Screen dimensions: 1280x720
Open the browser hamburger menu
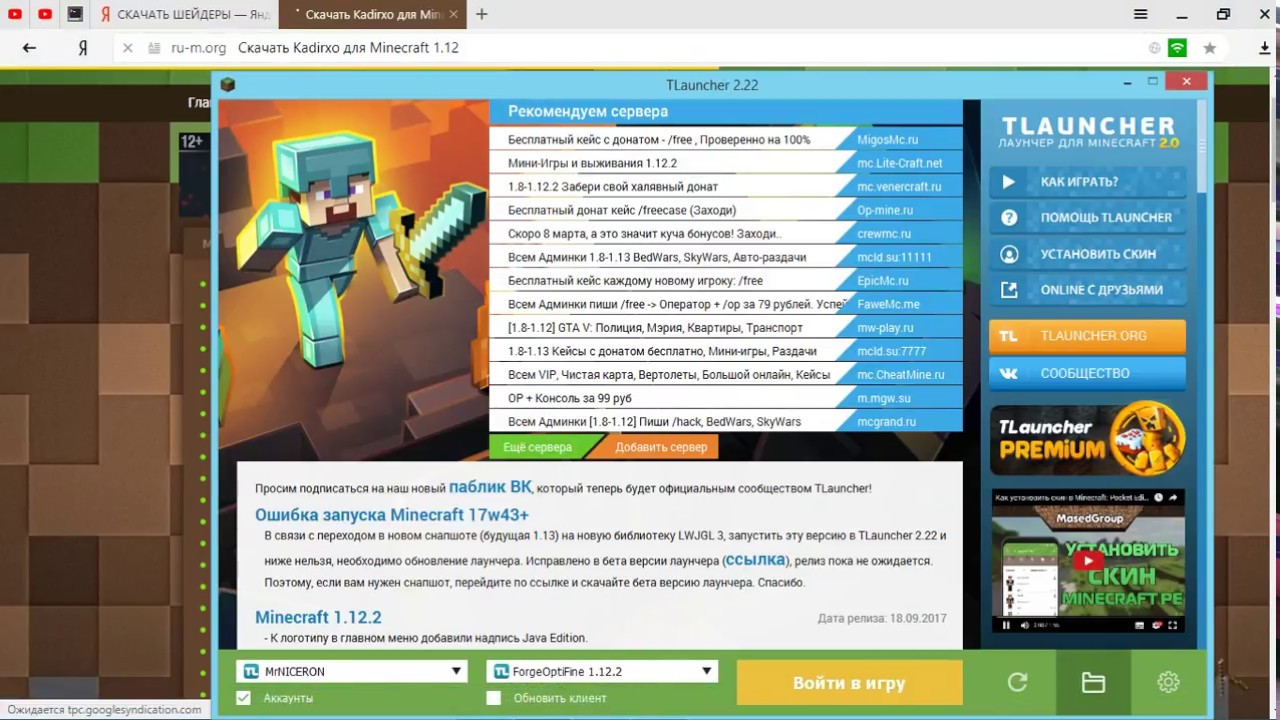tap(1141, 14)
